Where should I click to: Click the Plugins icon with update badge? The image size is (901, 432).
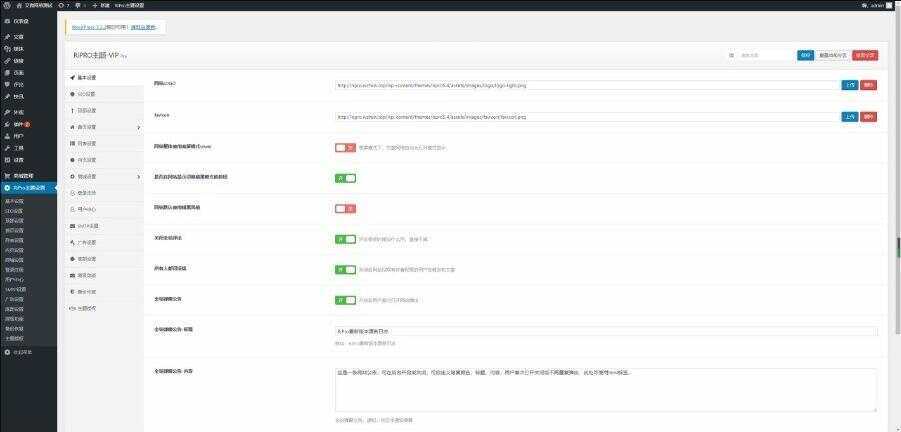tap(6, 124)
